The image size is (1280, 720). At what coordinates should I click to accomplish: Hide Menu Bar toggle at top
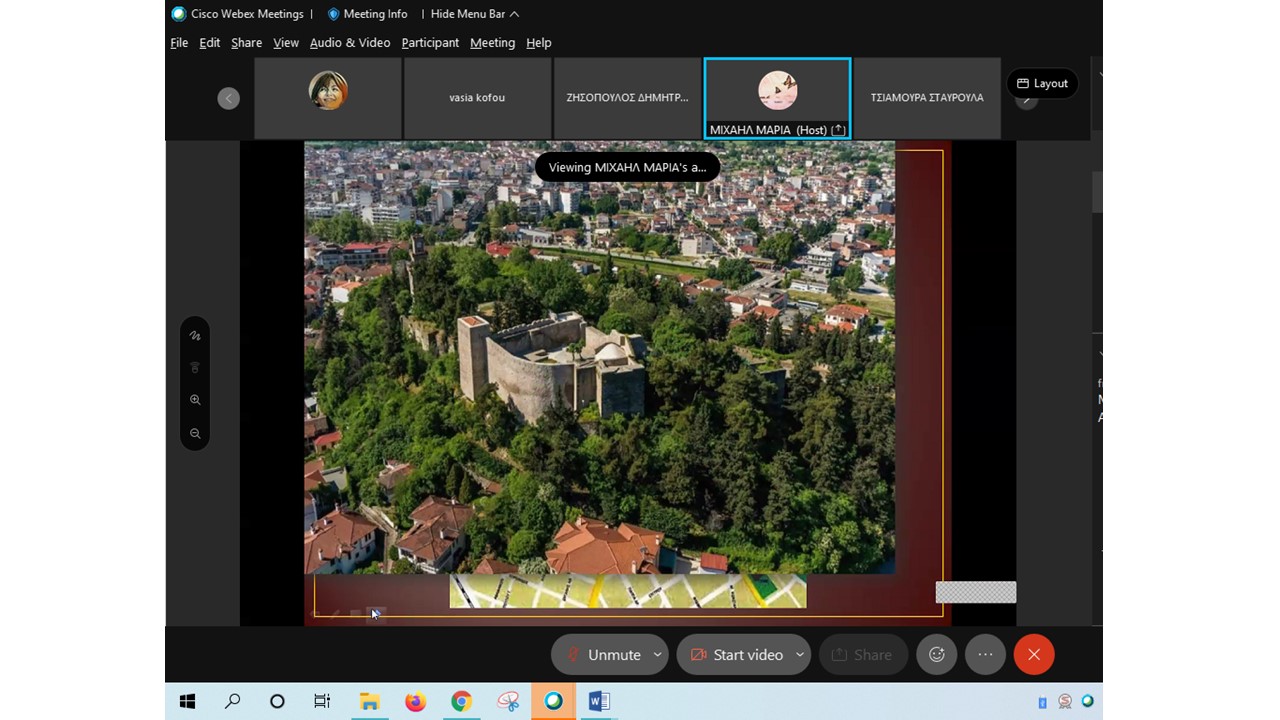(475, 14)
